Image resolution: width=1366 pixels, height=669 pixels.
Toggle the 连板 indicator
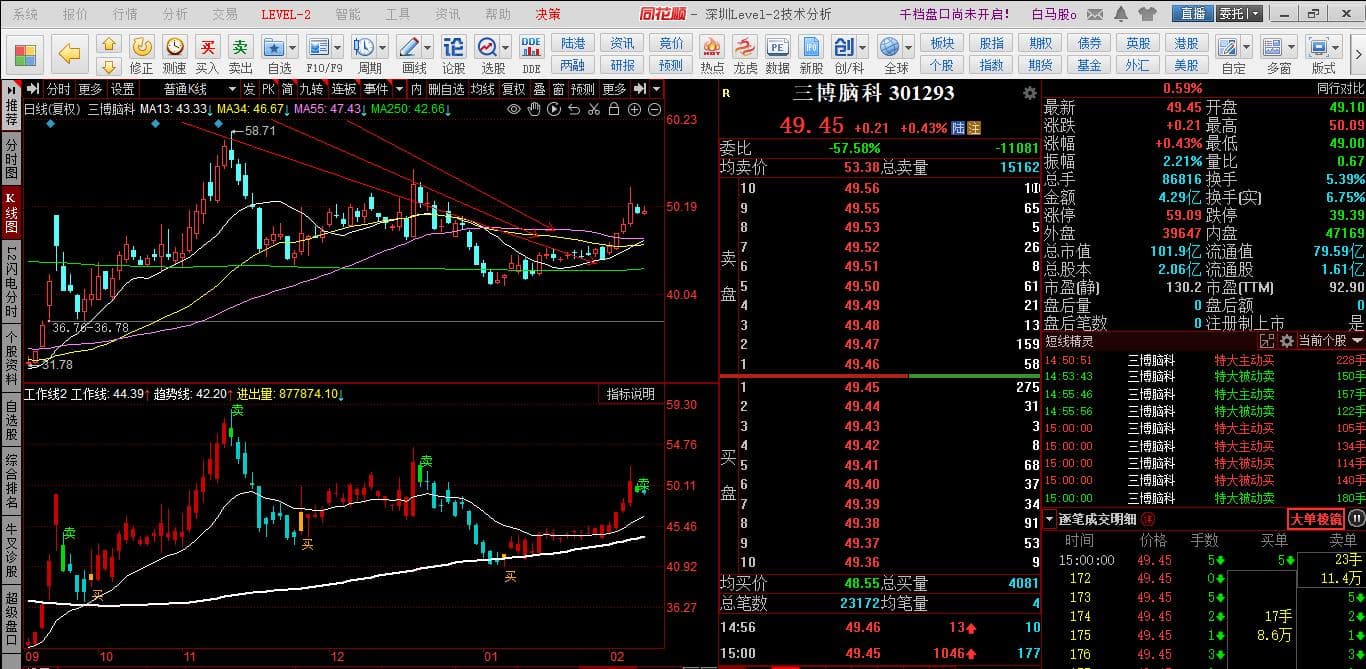coord(344,89)
